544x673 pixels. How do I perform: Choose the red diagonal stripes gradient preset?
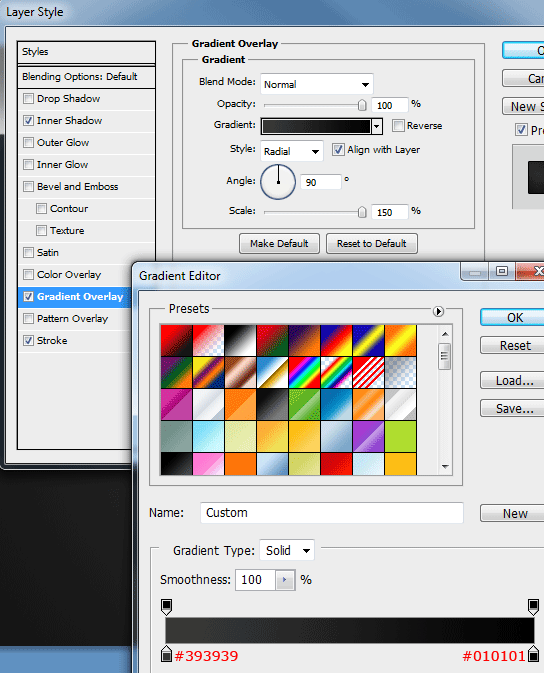368,373
